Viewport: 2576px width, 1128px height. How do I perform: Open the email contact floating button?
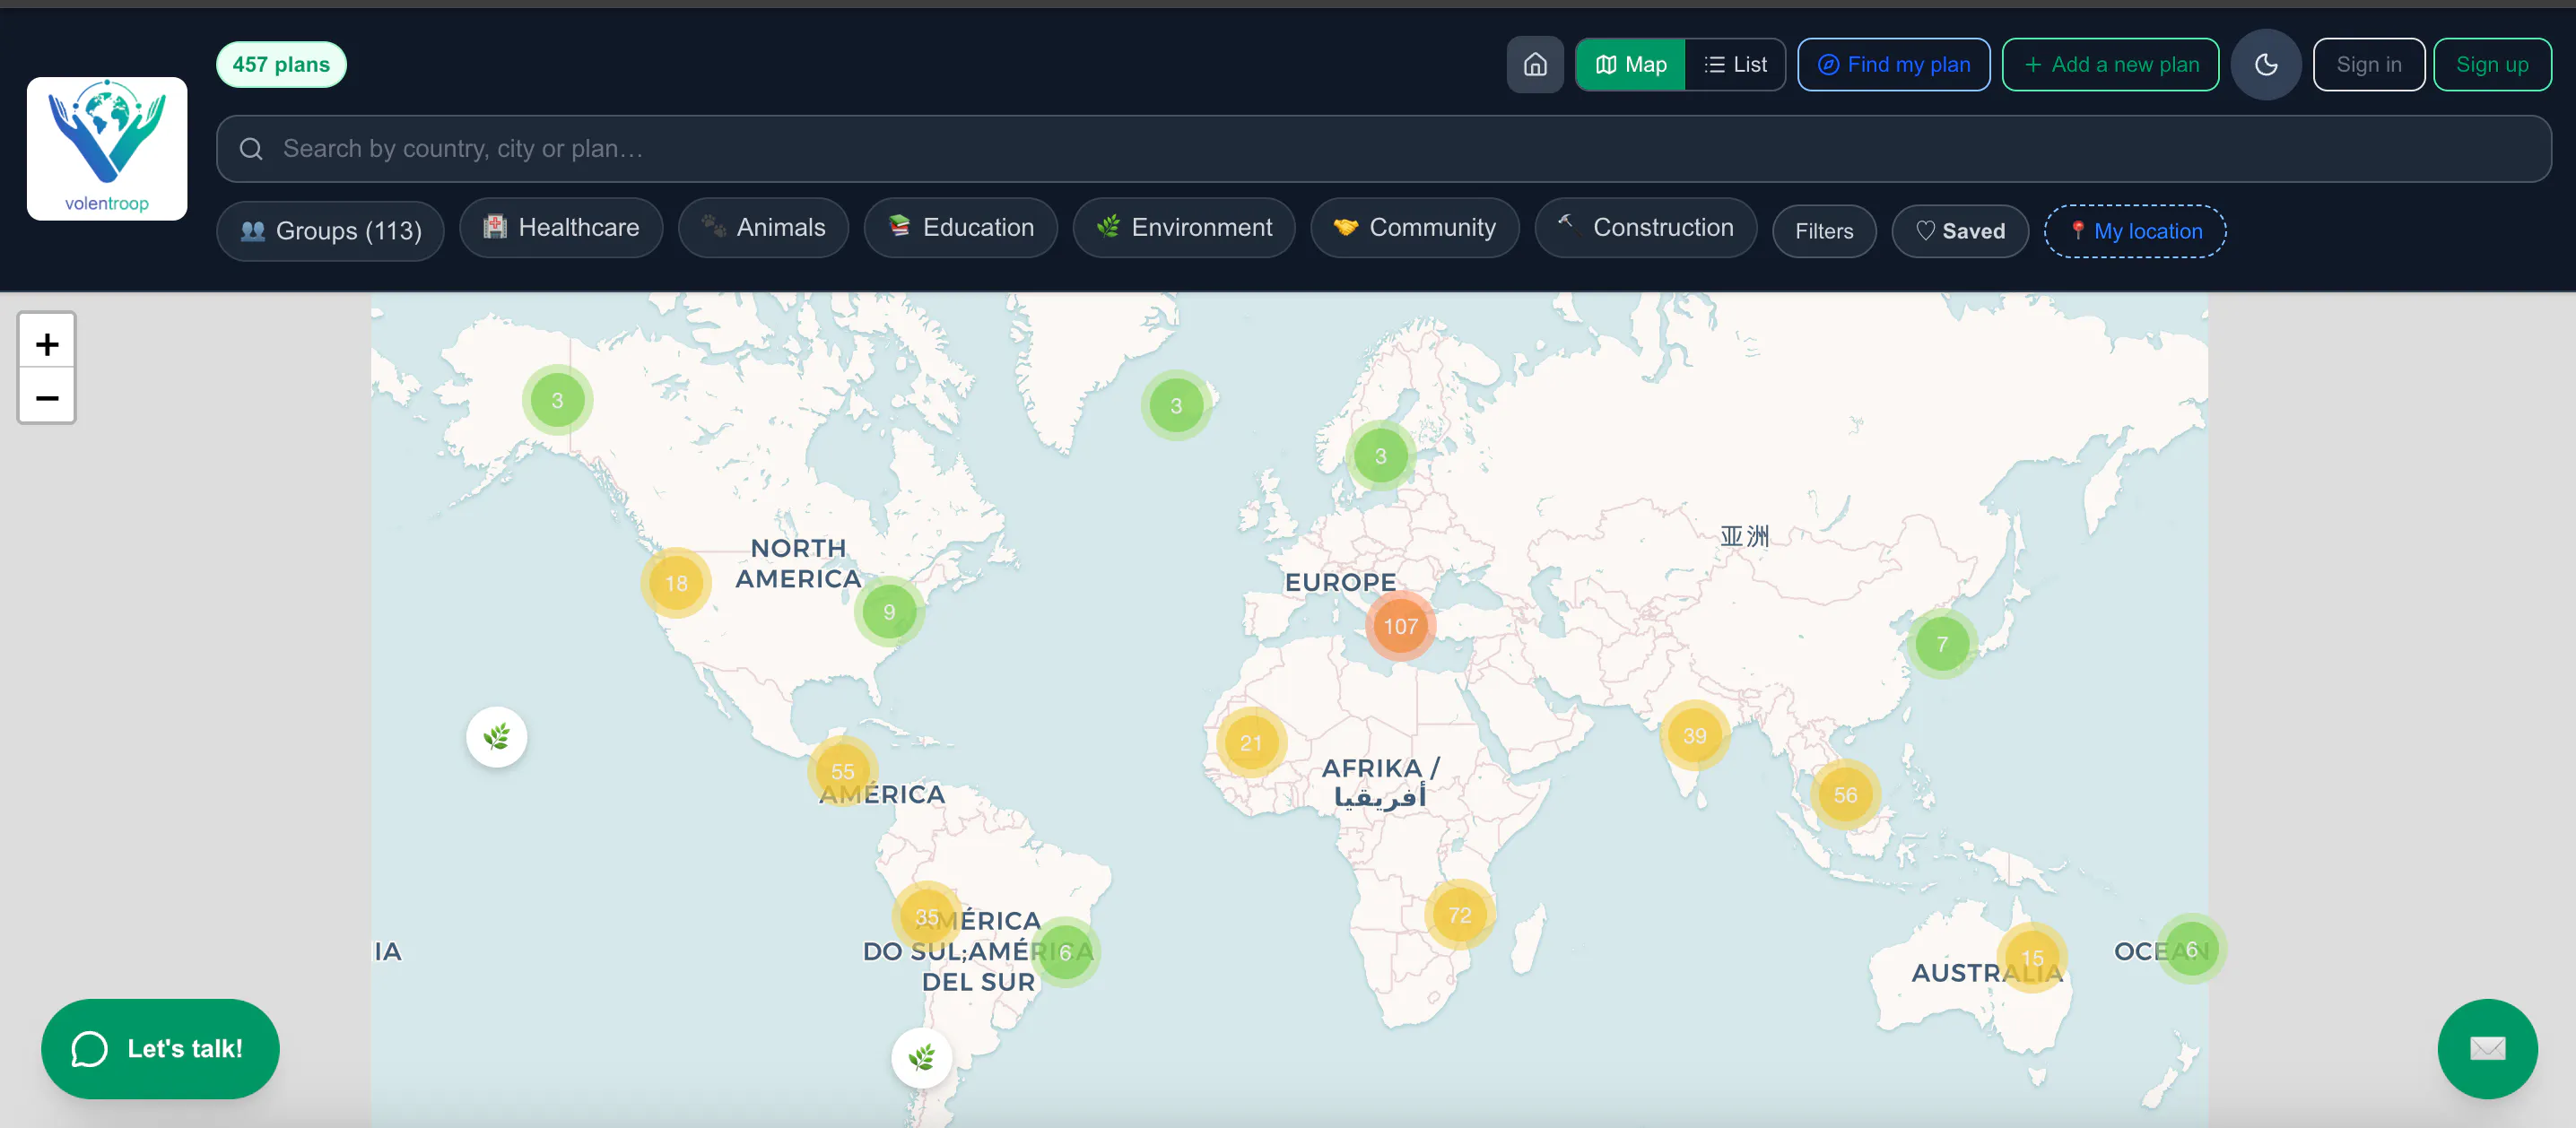2487,1048
